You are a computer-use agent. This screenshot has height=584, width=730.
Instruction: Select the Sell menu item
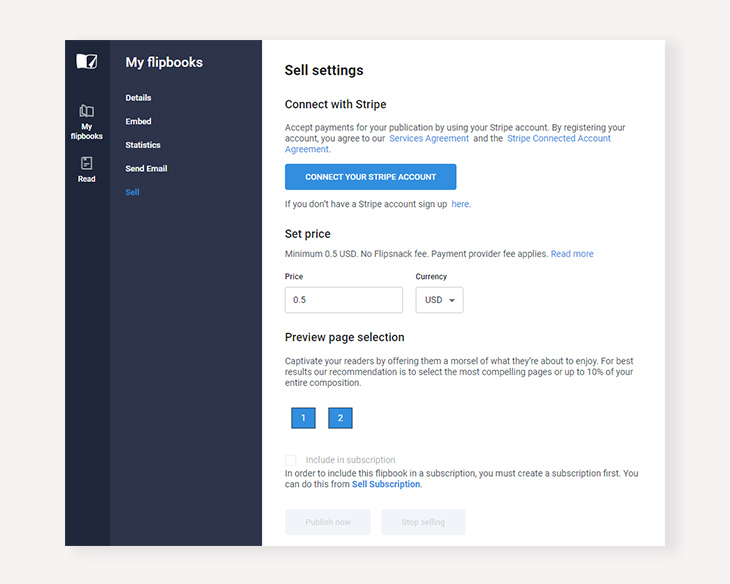click(132, 192)
